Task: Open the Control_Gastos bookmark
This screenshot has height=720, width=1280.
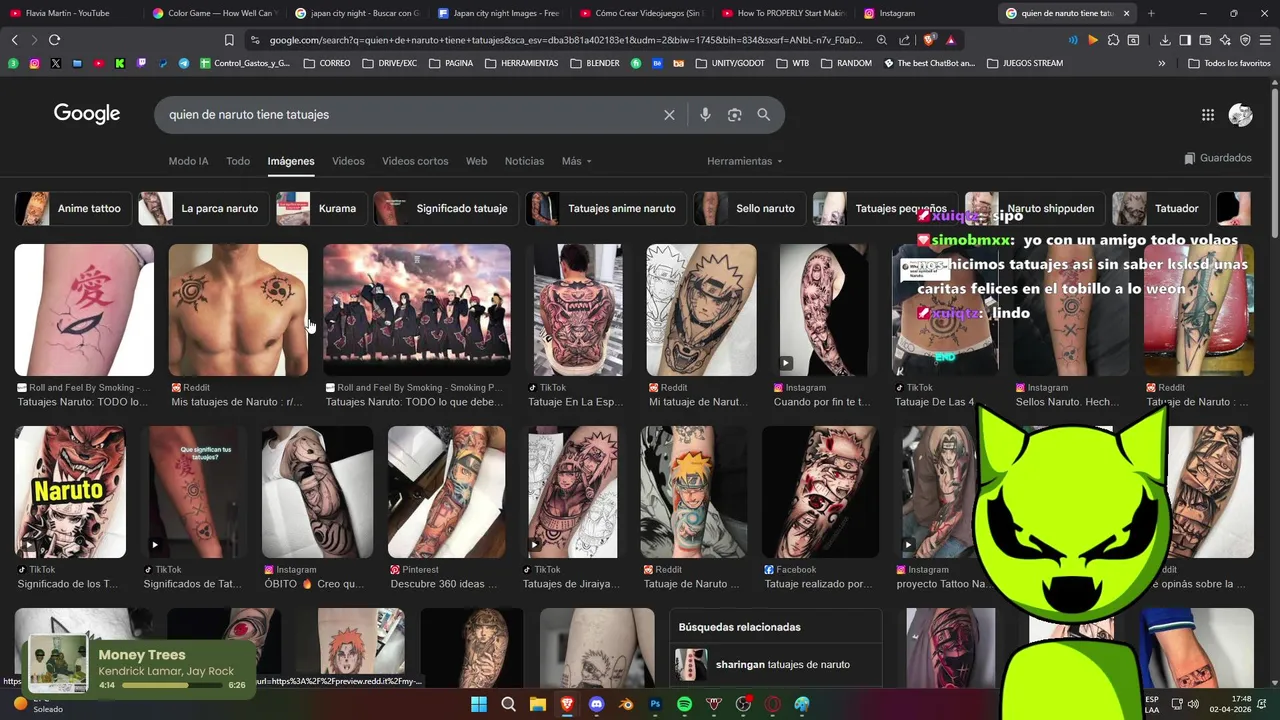Action: pyautogui.click(x=245, y=63)
